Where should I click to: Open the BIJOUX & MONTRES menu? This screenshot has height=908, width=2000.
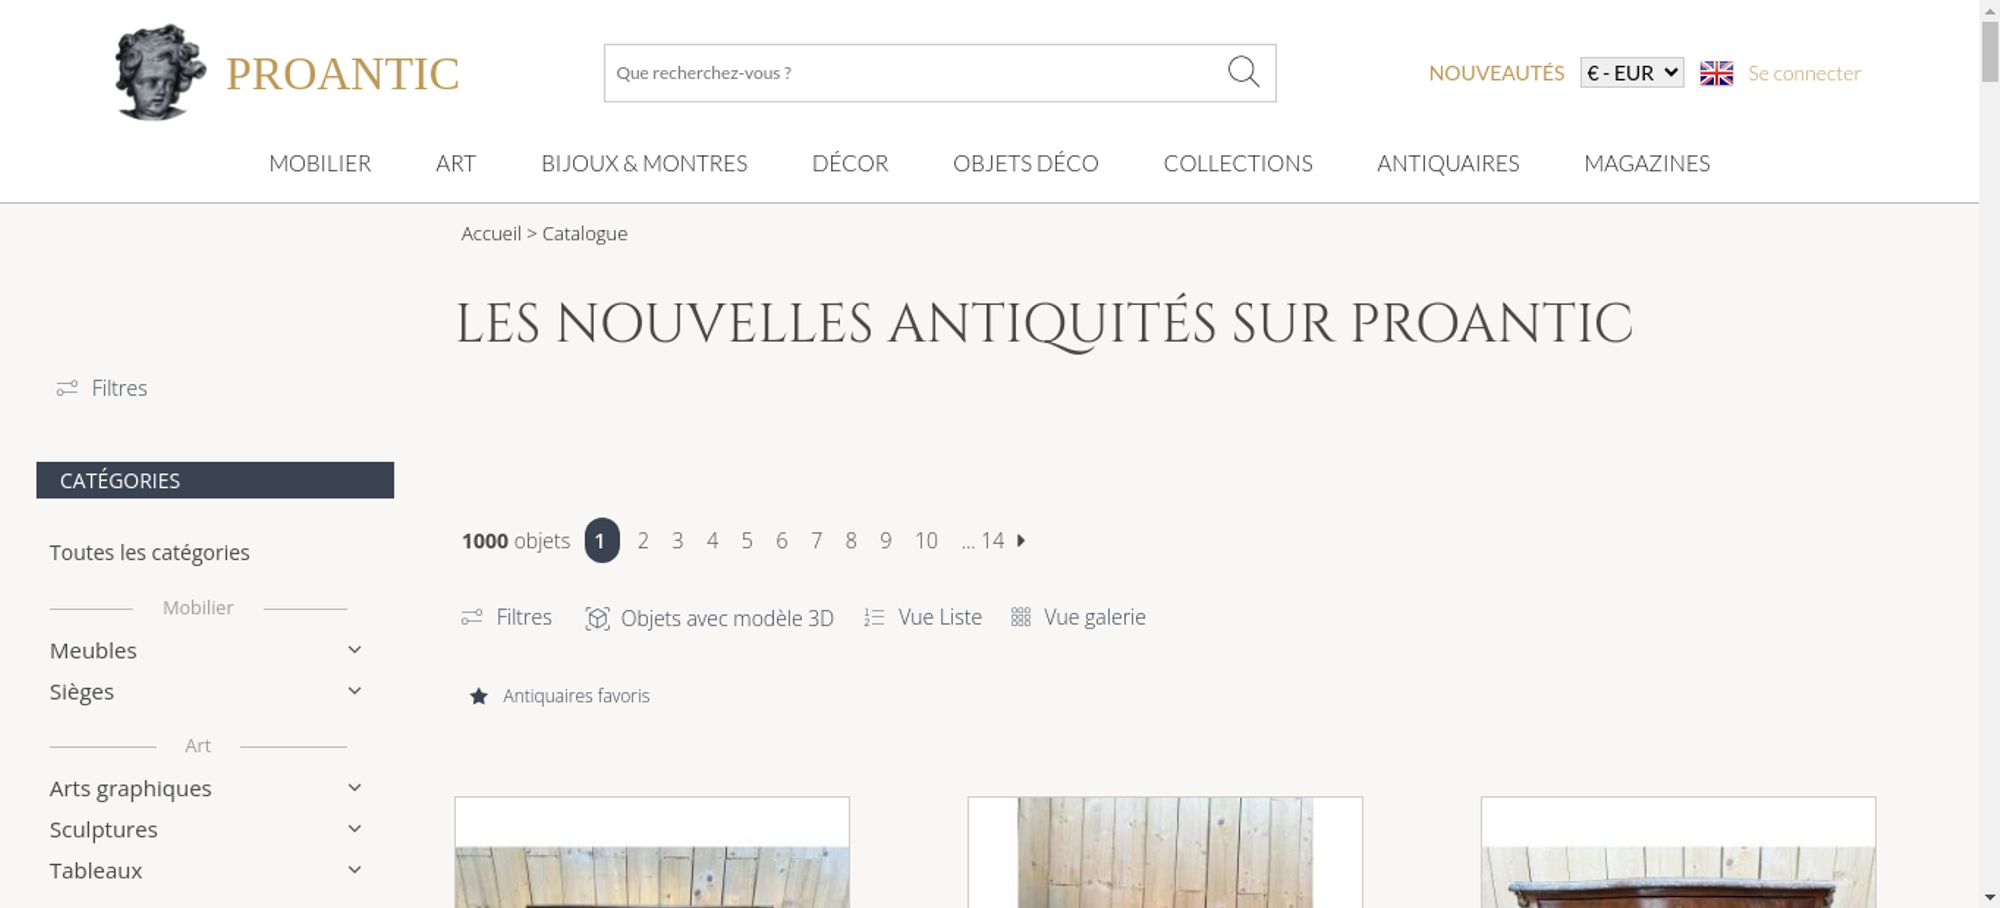[644, 163]
